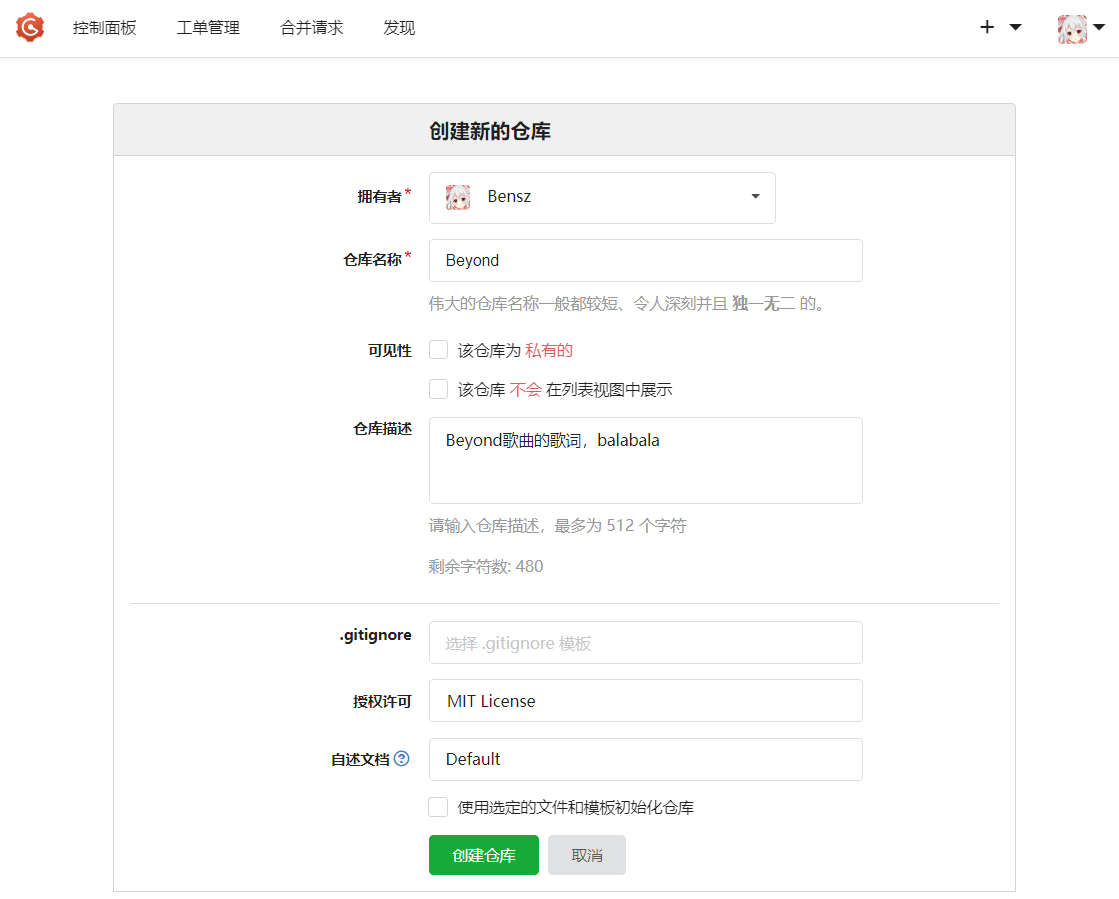Click the 取消 cancel button
Image resolution: width=1119 pixels, height=899 pixels.
(586, 855)
